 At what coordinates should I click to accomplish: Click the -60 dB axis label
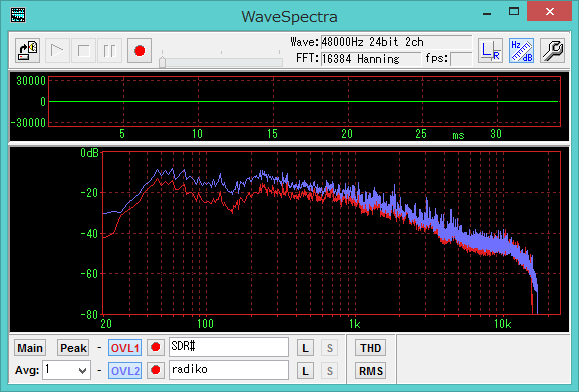89,274
